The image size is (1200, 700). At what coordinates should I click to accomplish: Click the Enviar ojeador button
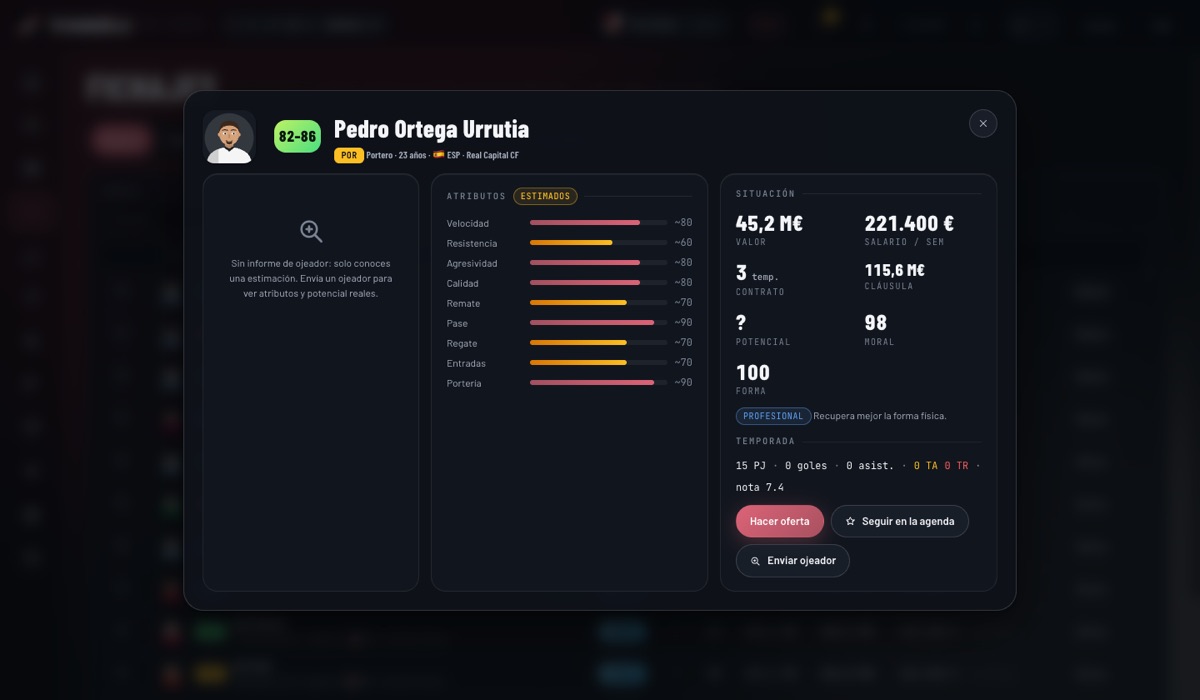pos(793,561)
